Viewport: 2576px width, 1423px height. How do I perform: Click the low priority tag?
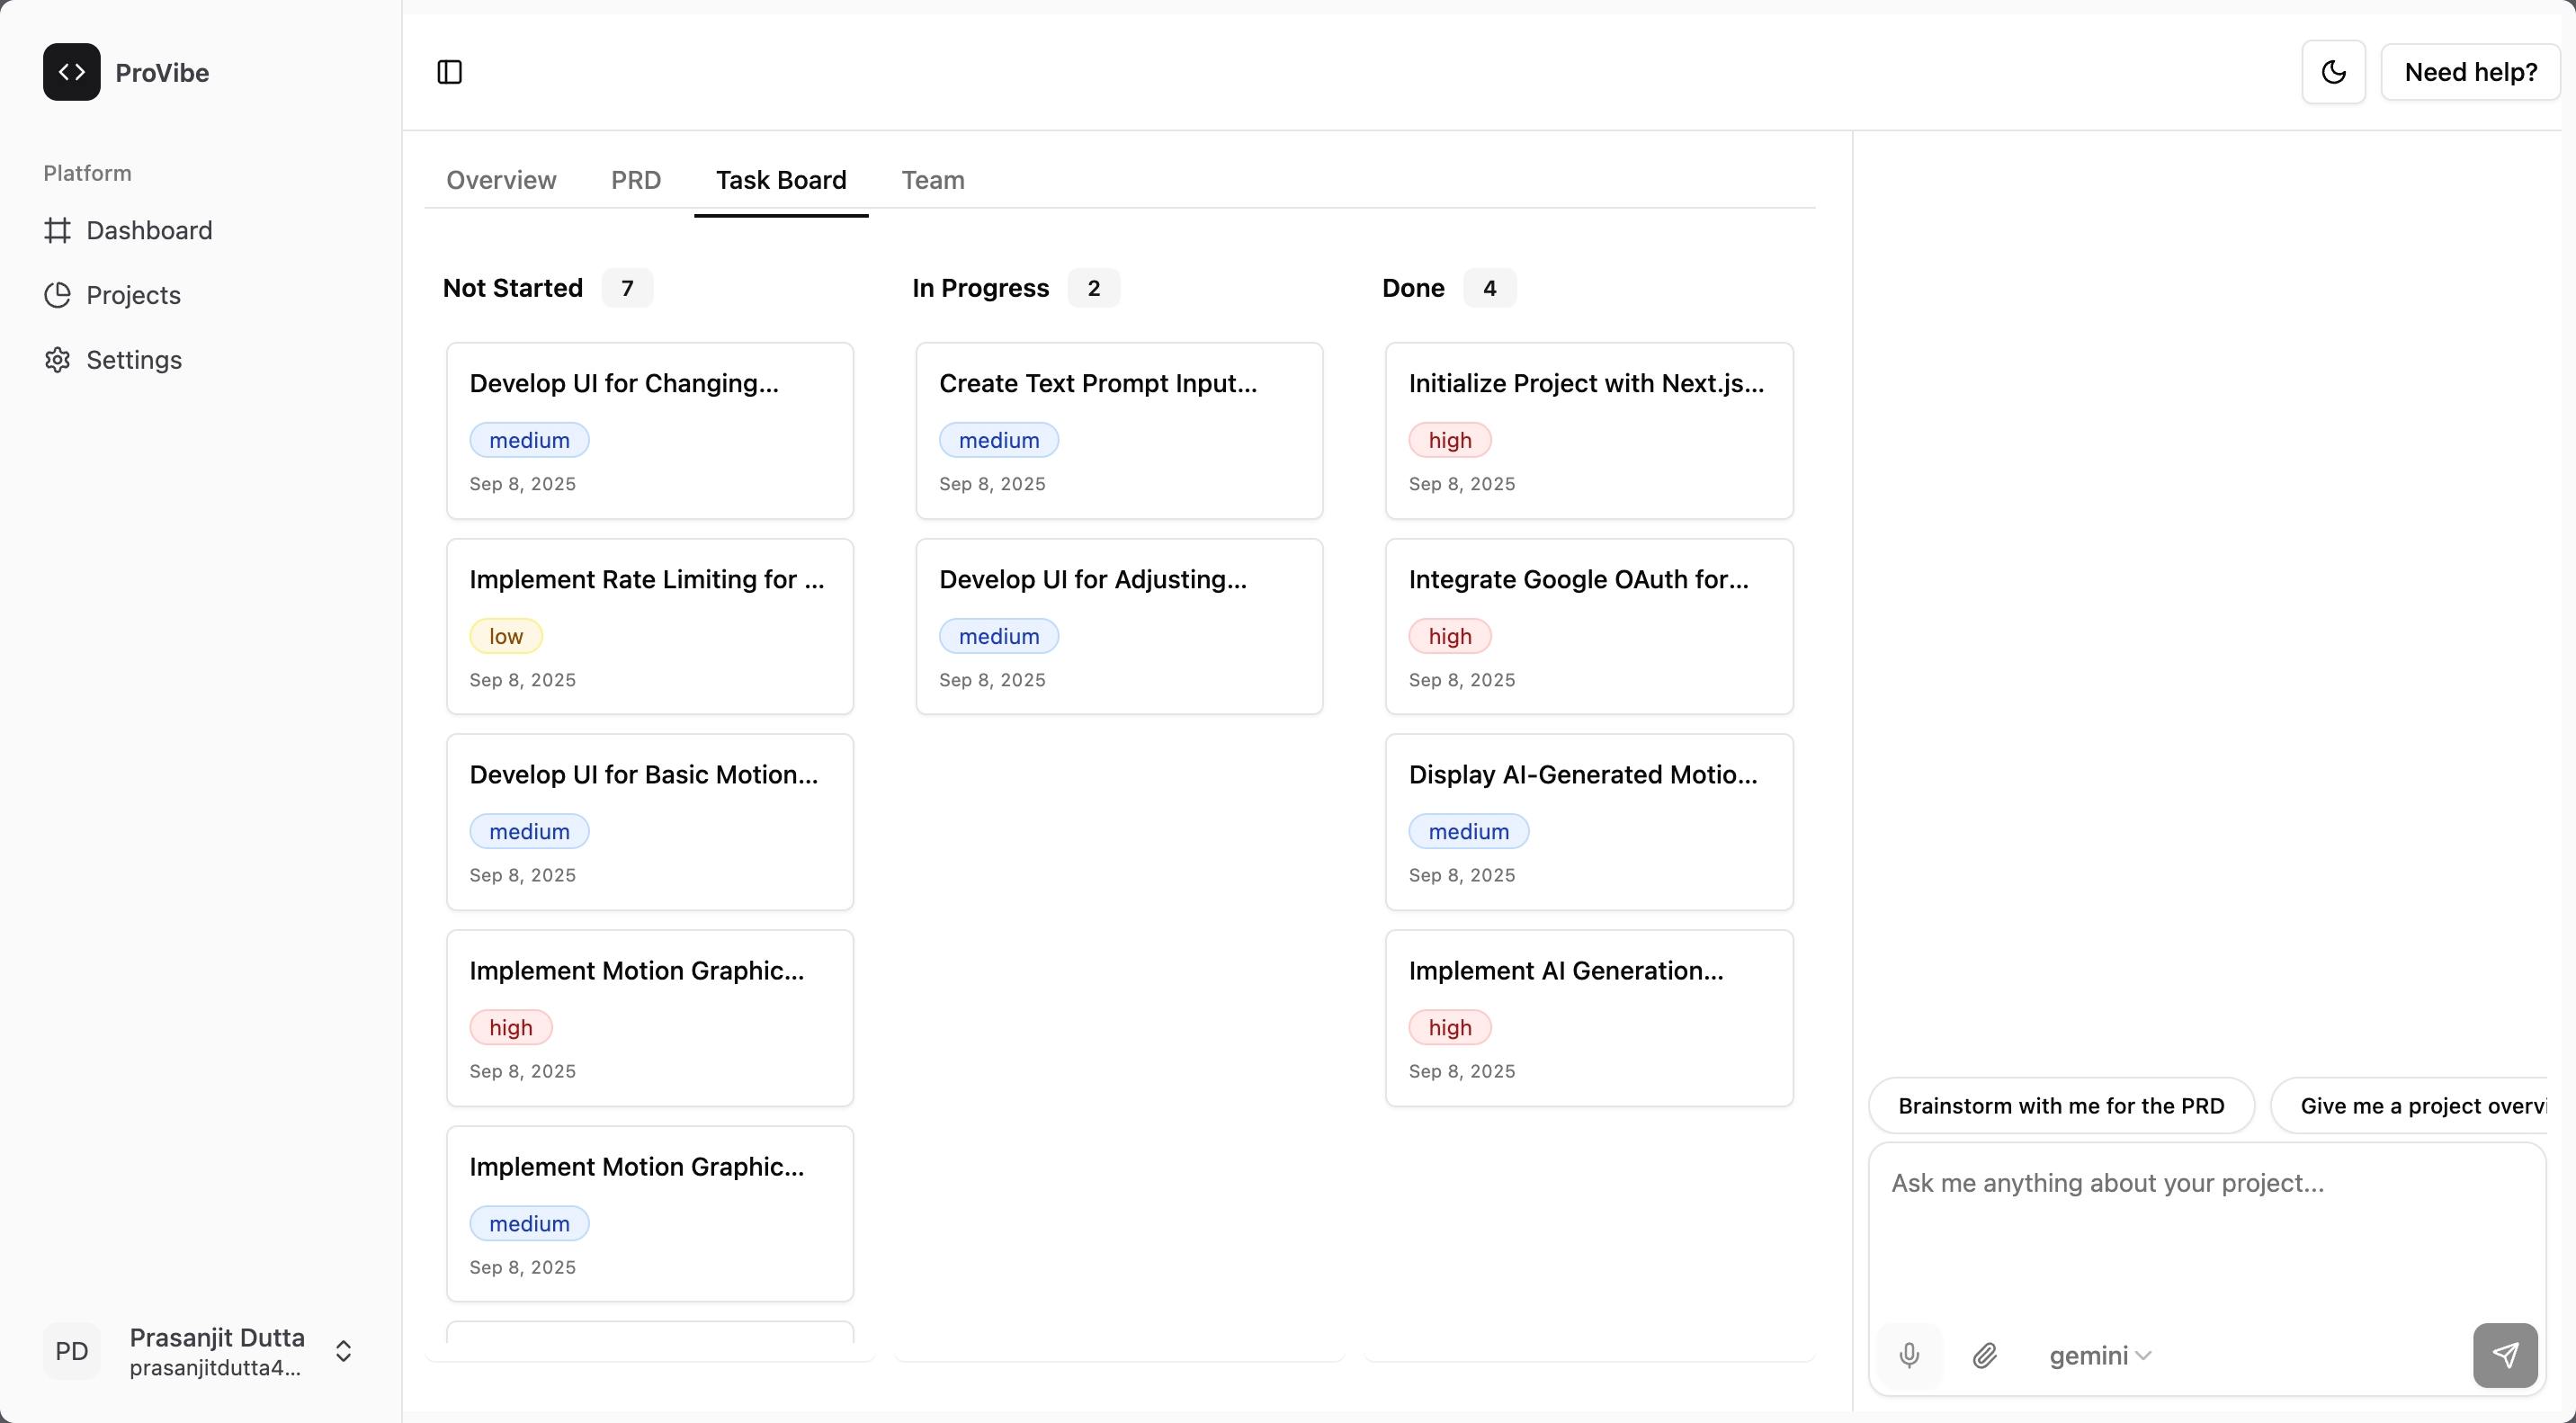tap(506, 636)
